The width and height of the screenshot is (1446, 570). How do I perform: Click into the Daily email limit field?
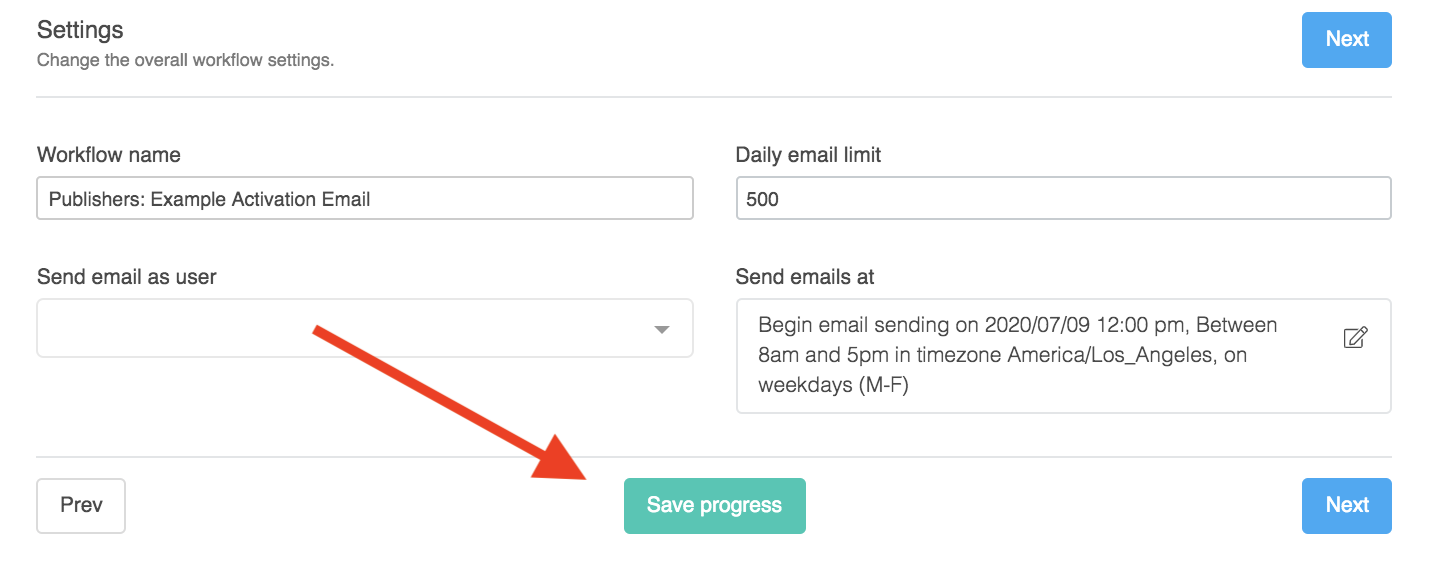(1062, 198)
